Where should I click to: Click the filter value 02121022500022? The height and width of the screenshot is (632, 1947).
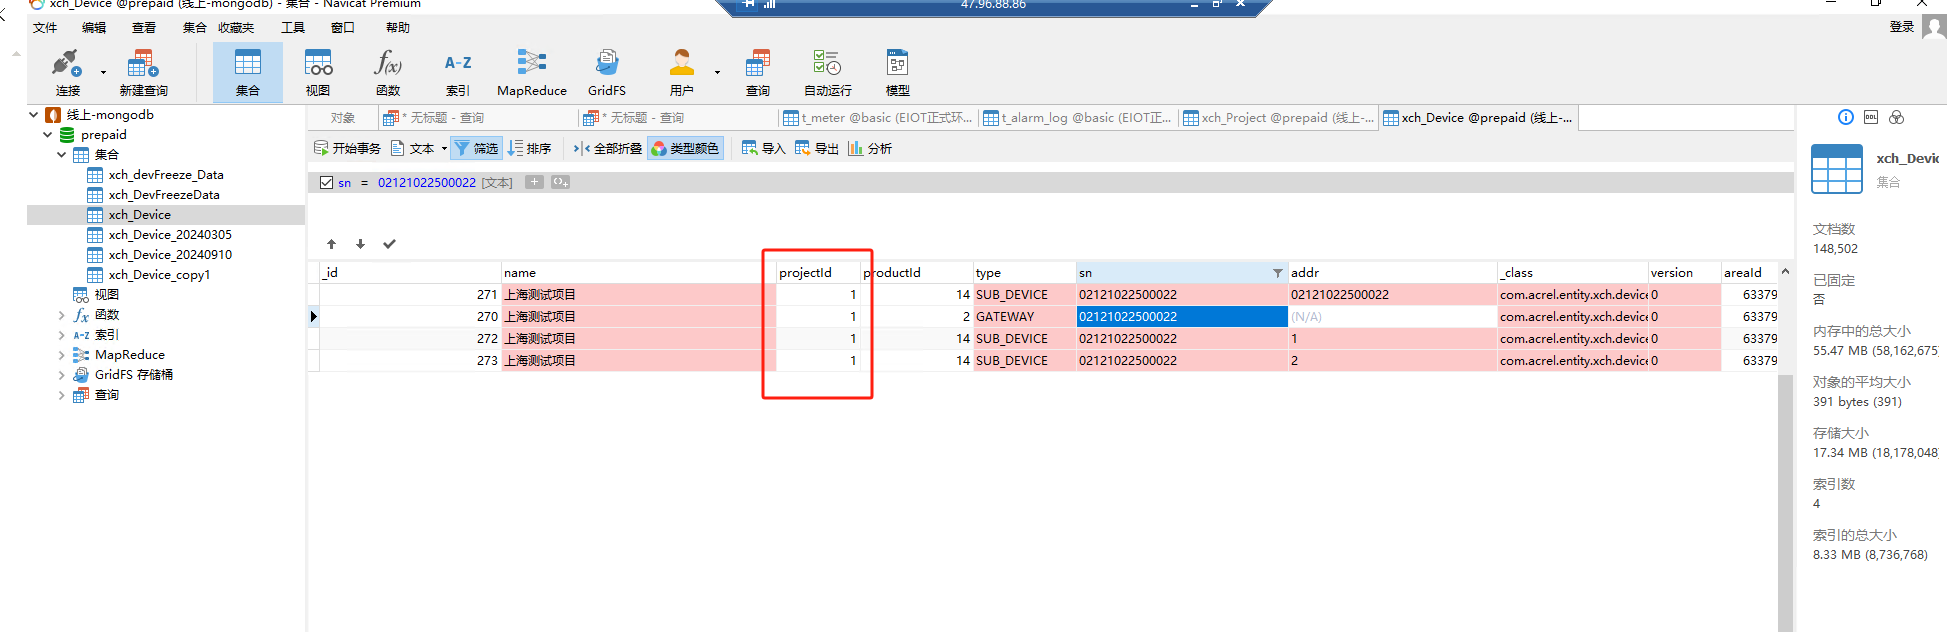click(x=426, y=183)
